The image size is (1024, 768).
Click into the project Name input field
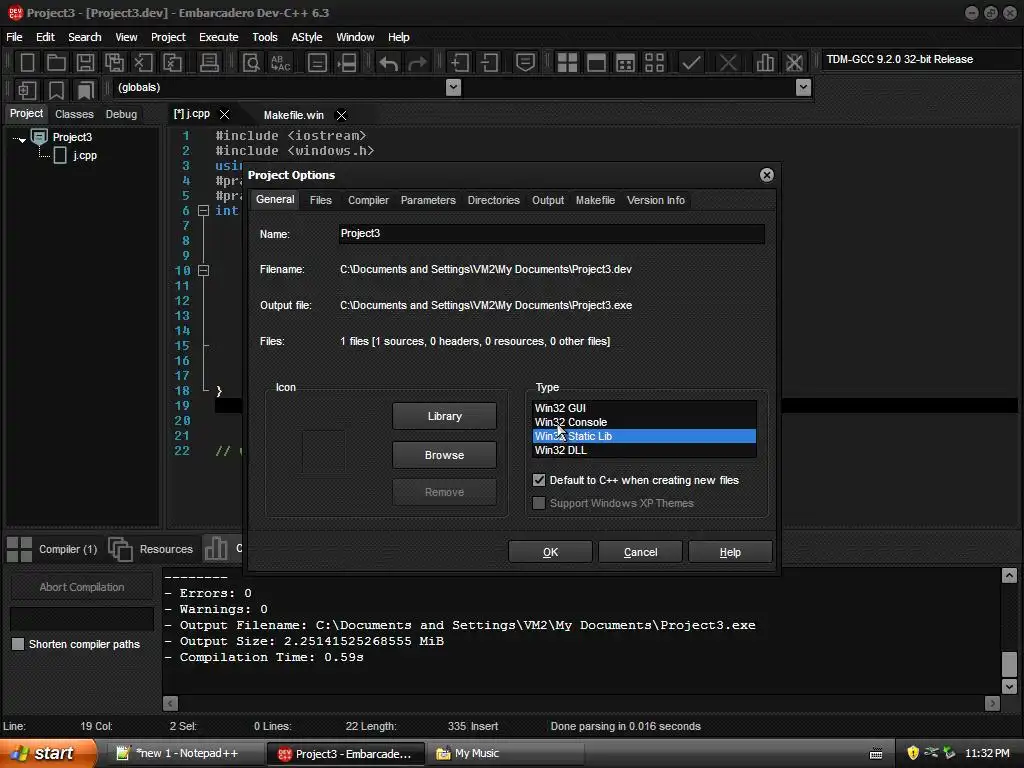(551, 234)
